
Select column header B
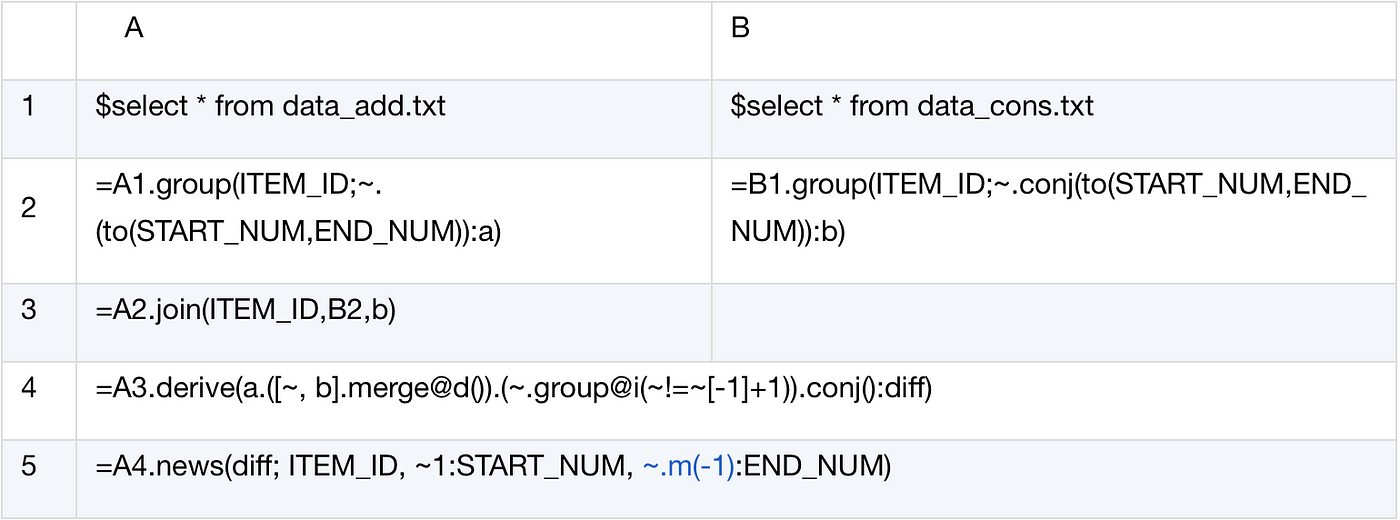point(1054,41)
